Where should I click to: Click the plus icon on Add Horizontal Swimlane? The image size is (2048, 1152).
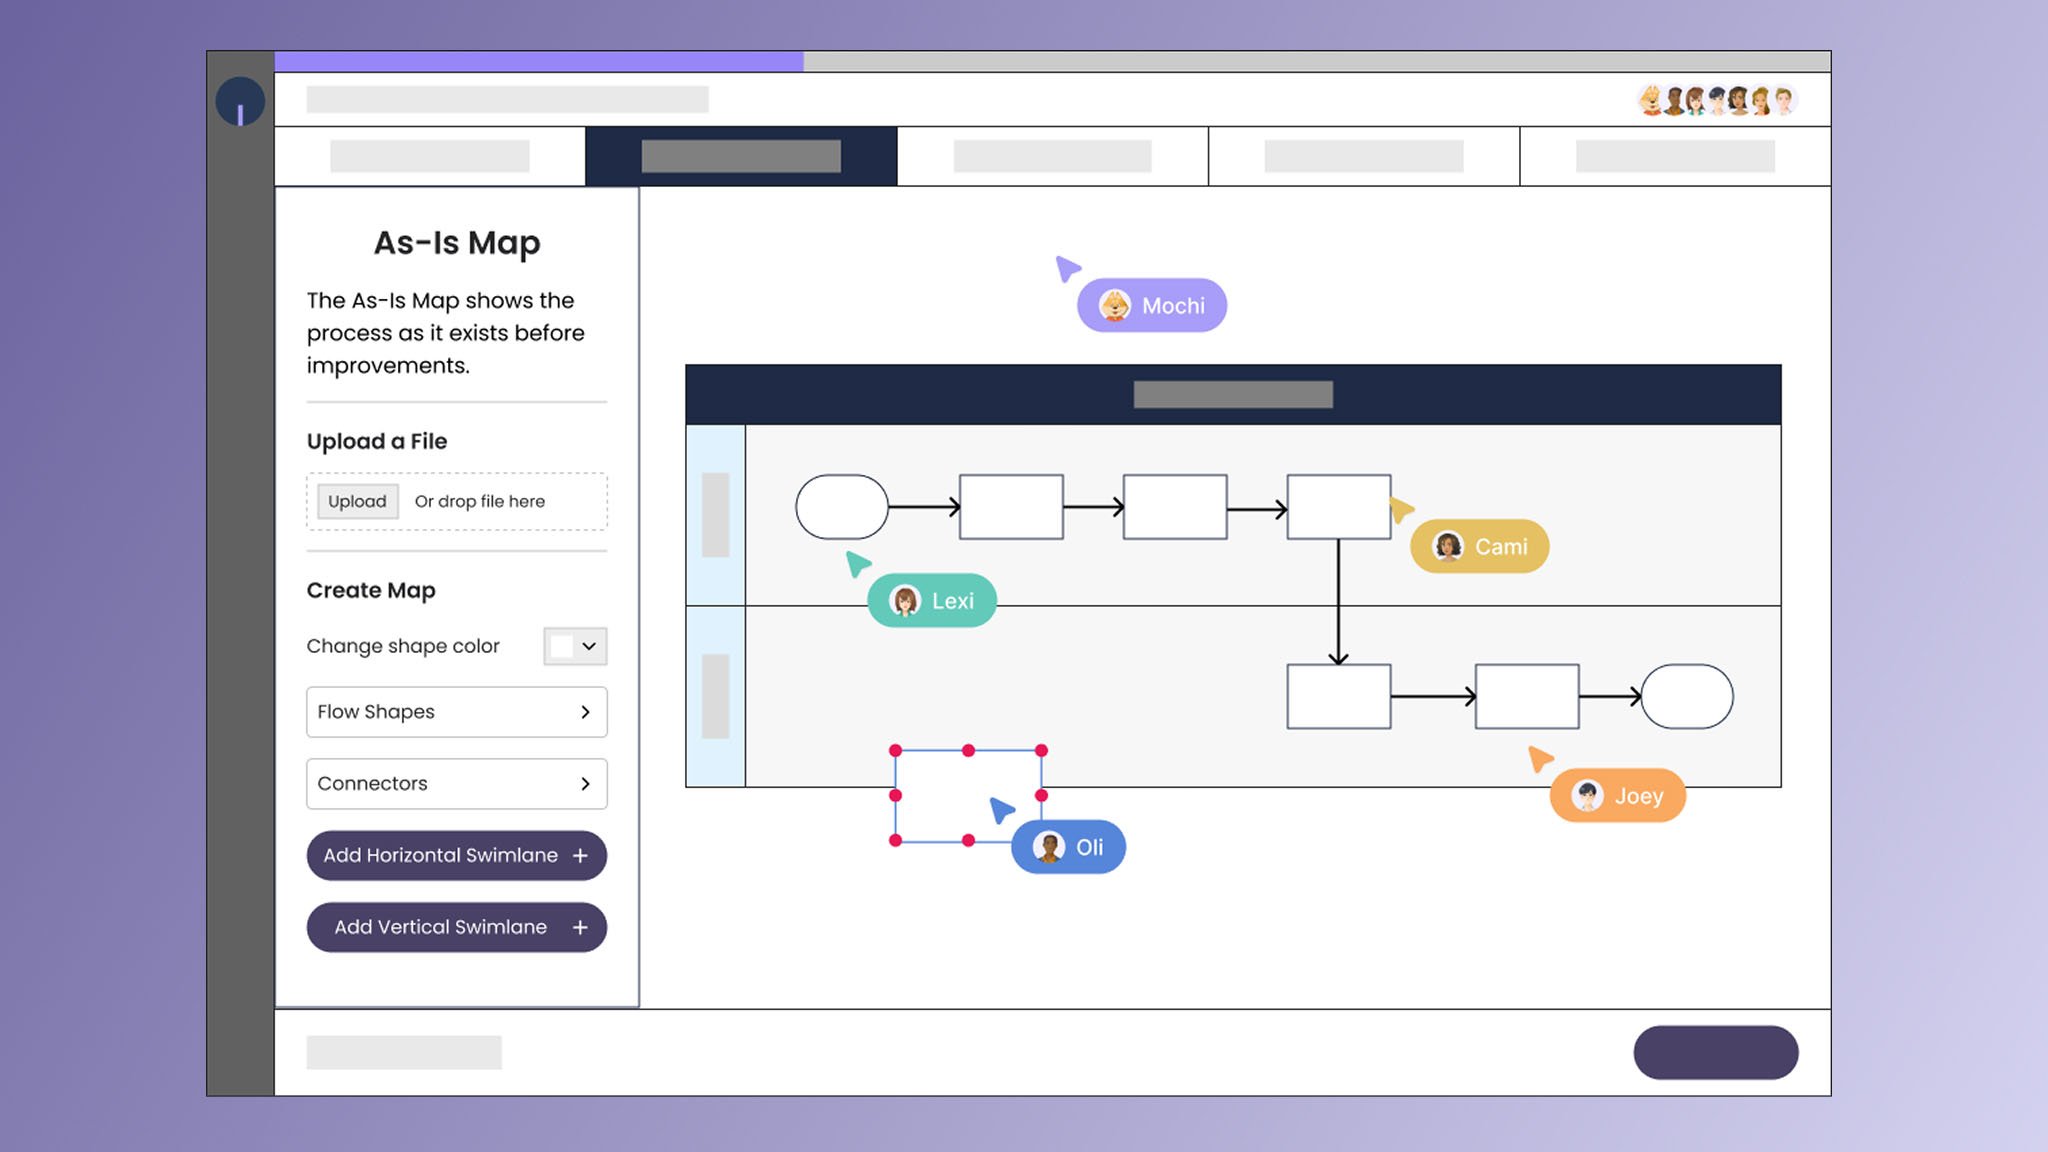point(580,856)
